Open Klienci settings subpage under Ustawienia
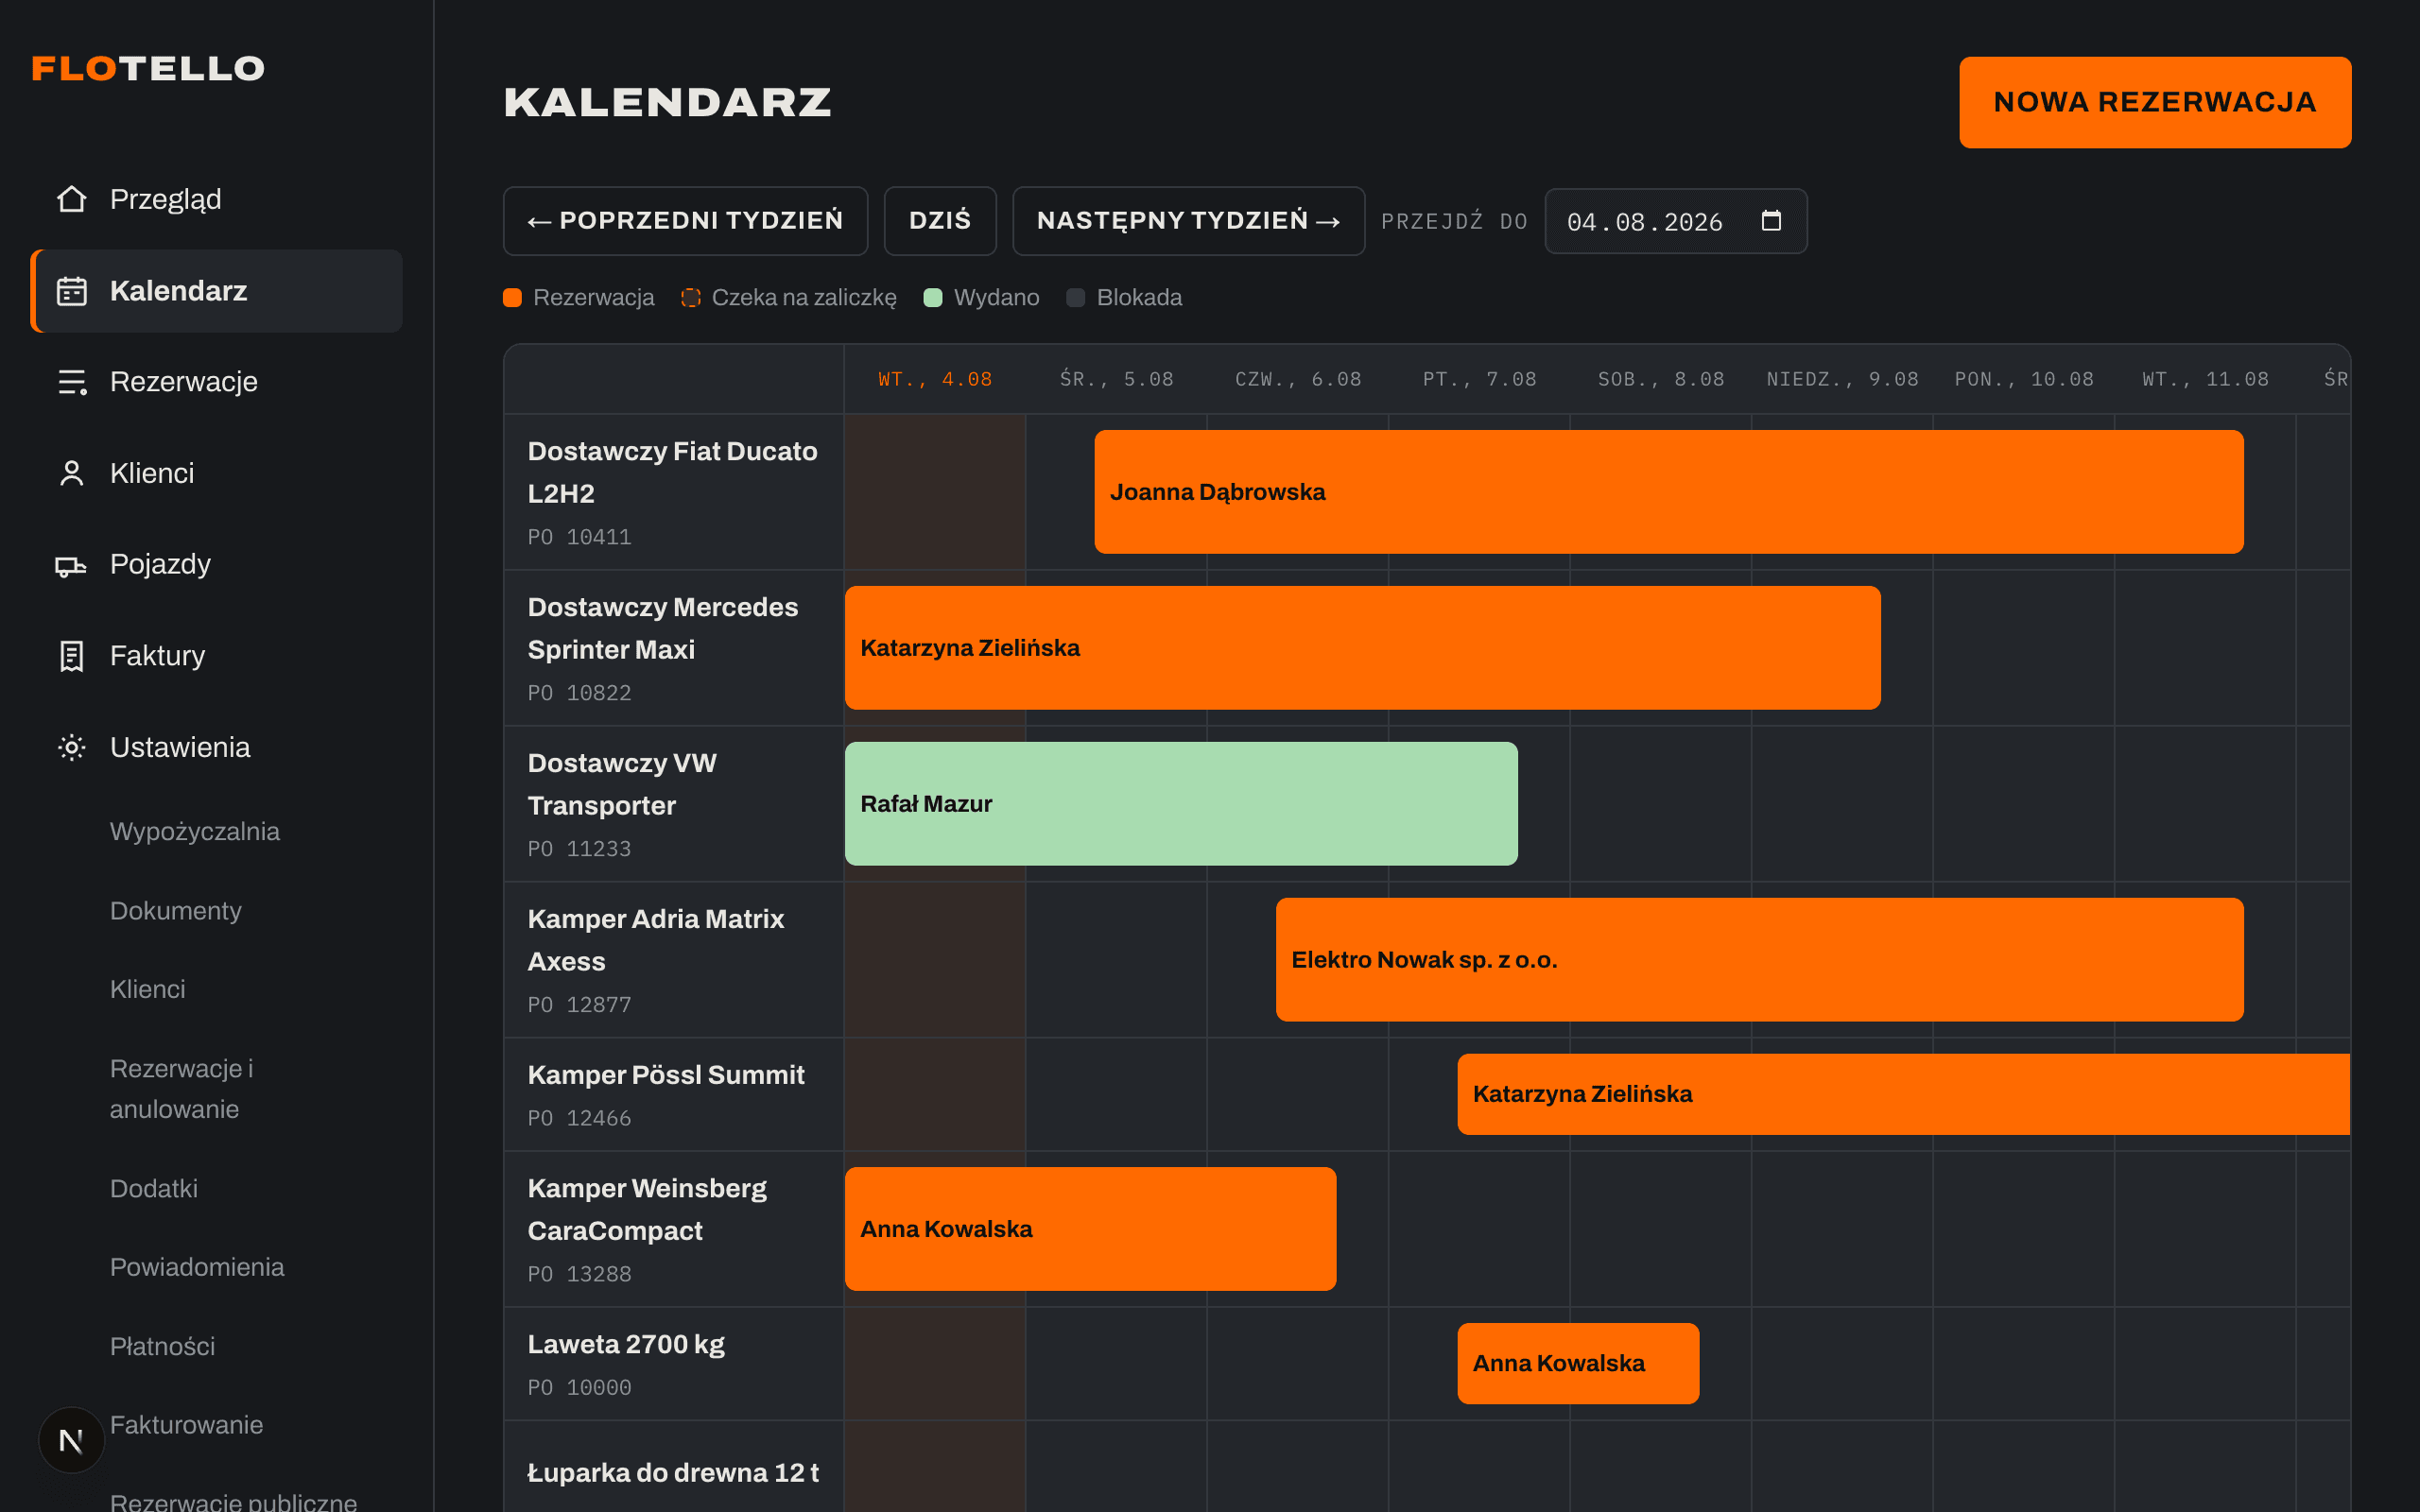2420x1512 pixels. pos(148,989)
